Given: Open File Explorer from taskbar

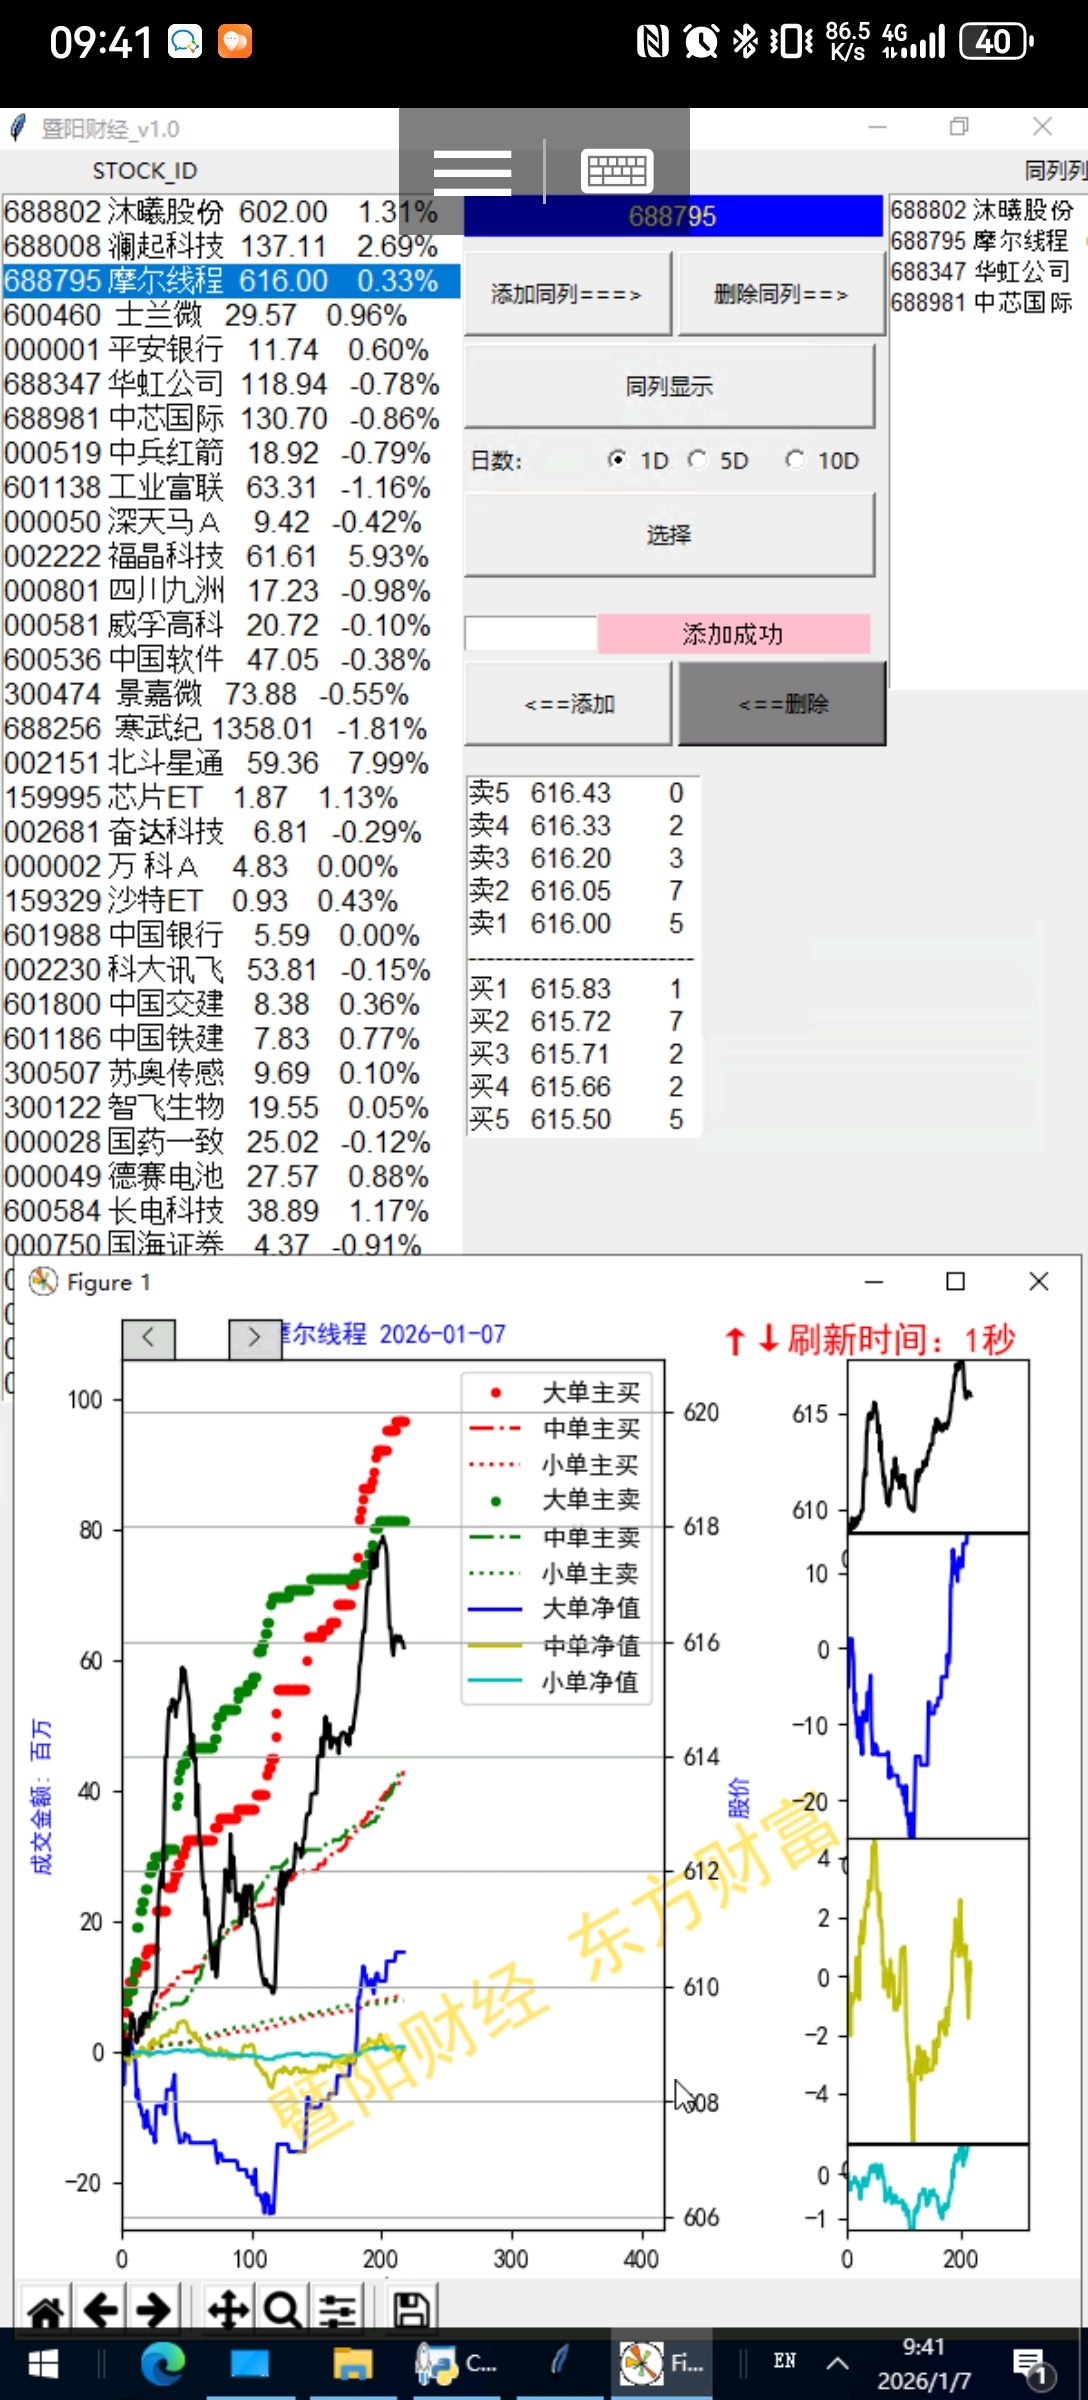Looking at the screenshot, I should [352, 2364].
